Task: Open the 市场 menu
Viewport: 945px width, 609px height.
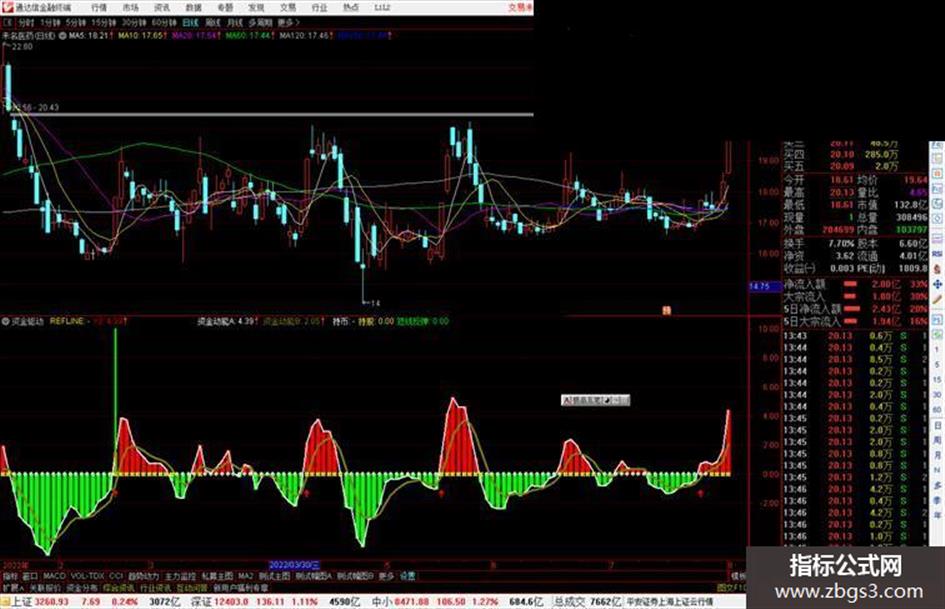Action: pos(130,7)
